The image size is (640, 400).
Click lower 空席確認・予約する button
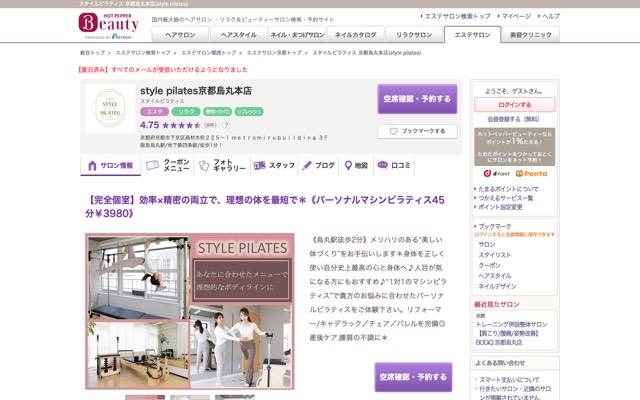[413, 377]
